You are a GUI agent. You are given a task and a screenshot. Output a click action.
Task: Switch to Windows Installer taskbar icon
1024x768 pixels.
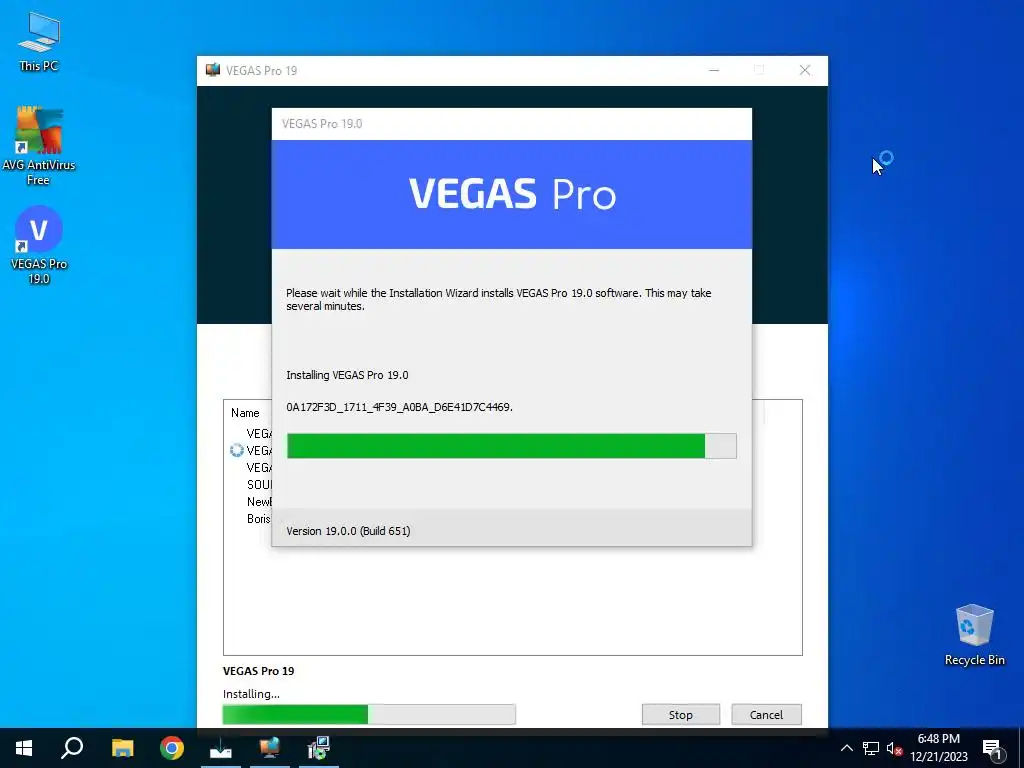pos(319,748)
